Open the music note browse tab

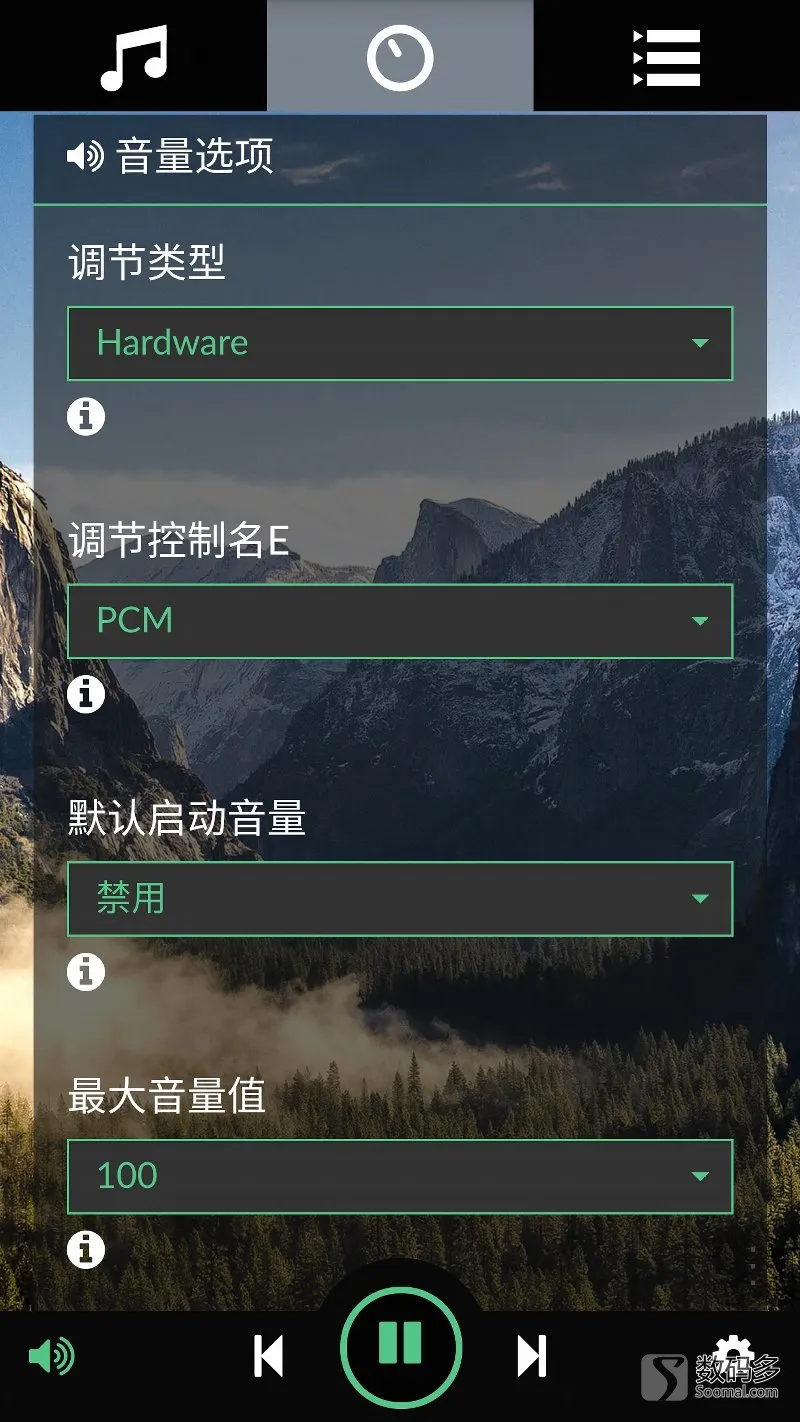tap(133, 56)
